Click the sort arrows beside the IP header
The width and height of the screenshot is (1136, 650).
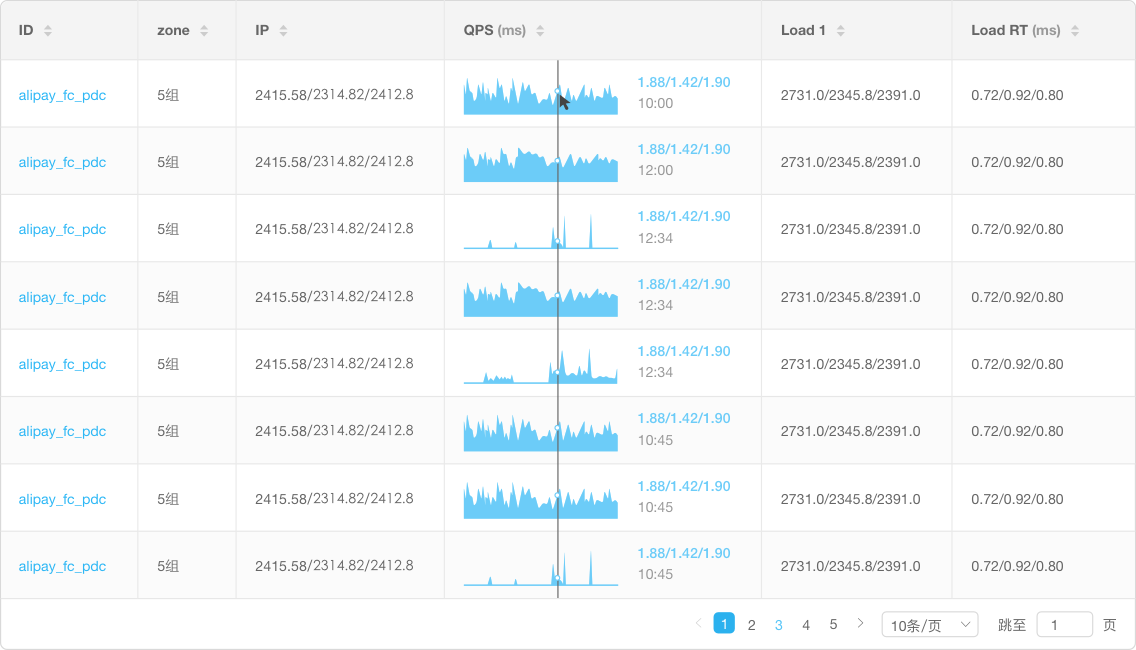pyautogui.click(x=283, y=30)
